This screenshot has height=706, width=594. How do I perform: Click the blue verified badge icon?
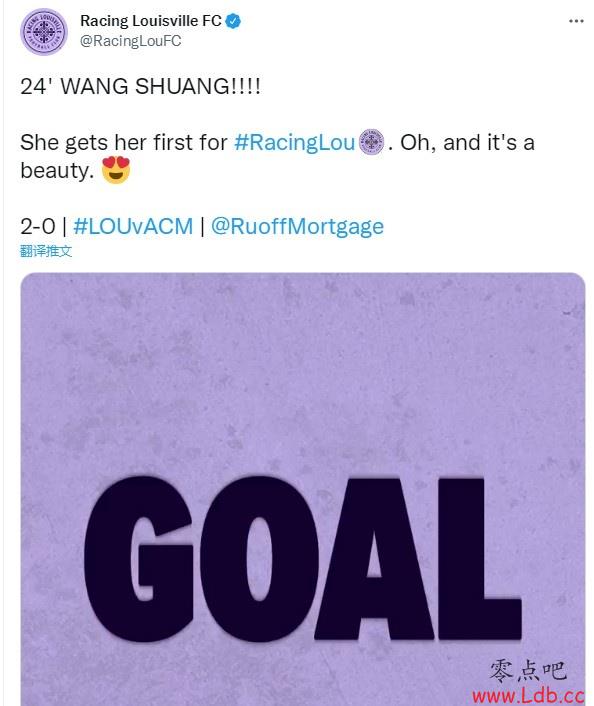pyautogui.click(x=233, y=21)
